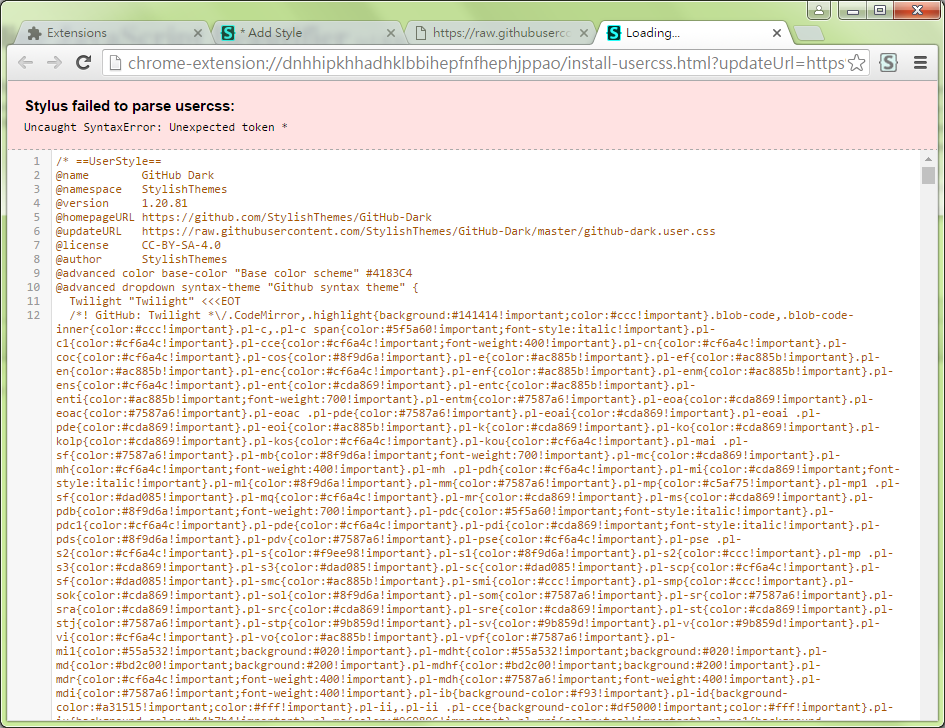Image resolution: width=945 pixels, height=728 pixels.
Task: Click the @updateURL raw.githubusercontent text
Action: (x=429, y=231)
